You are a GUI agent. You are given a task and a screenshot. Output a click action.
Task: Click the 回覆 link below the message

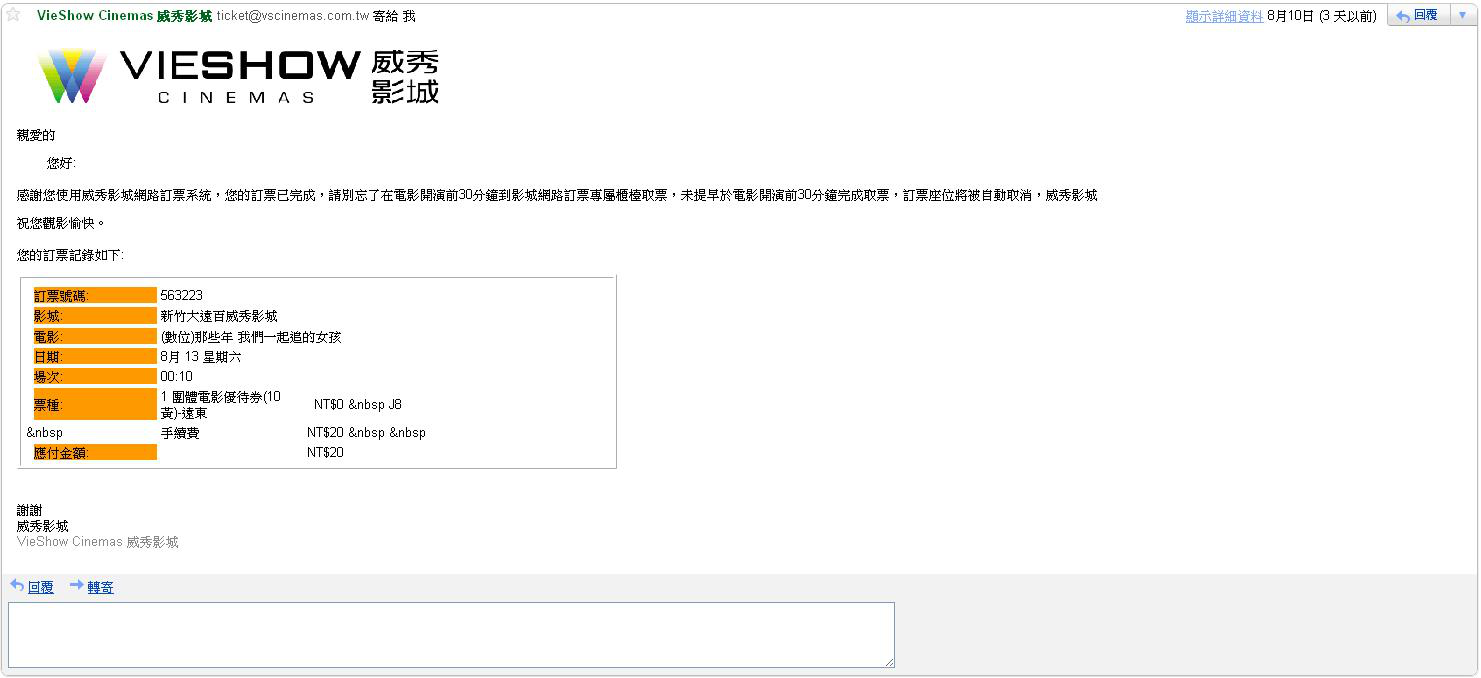(41, 588)
